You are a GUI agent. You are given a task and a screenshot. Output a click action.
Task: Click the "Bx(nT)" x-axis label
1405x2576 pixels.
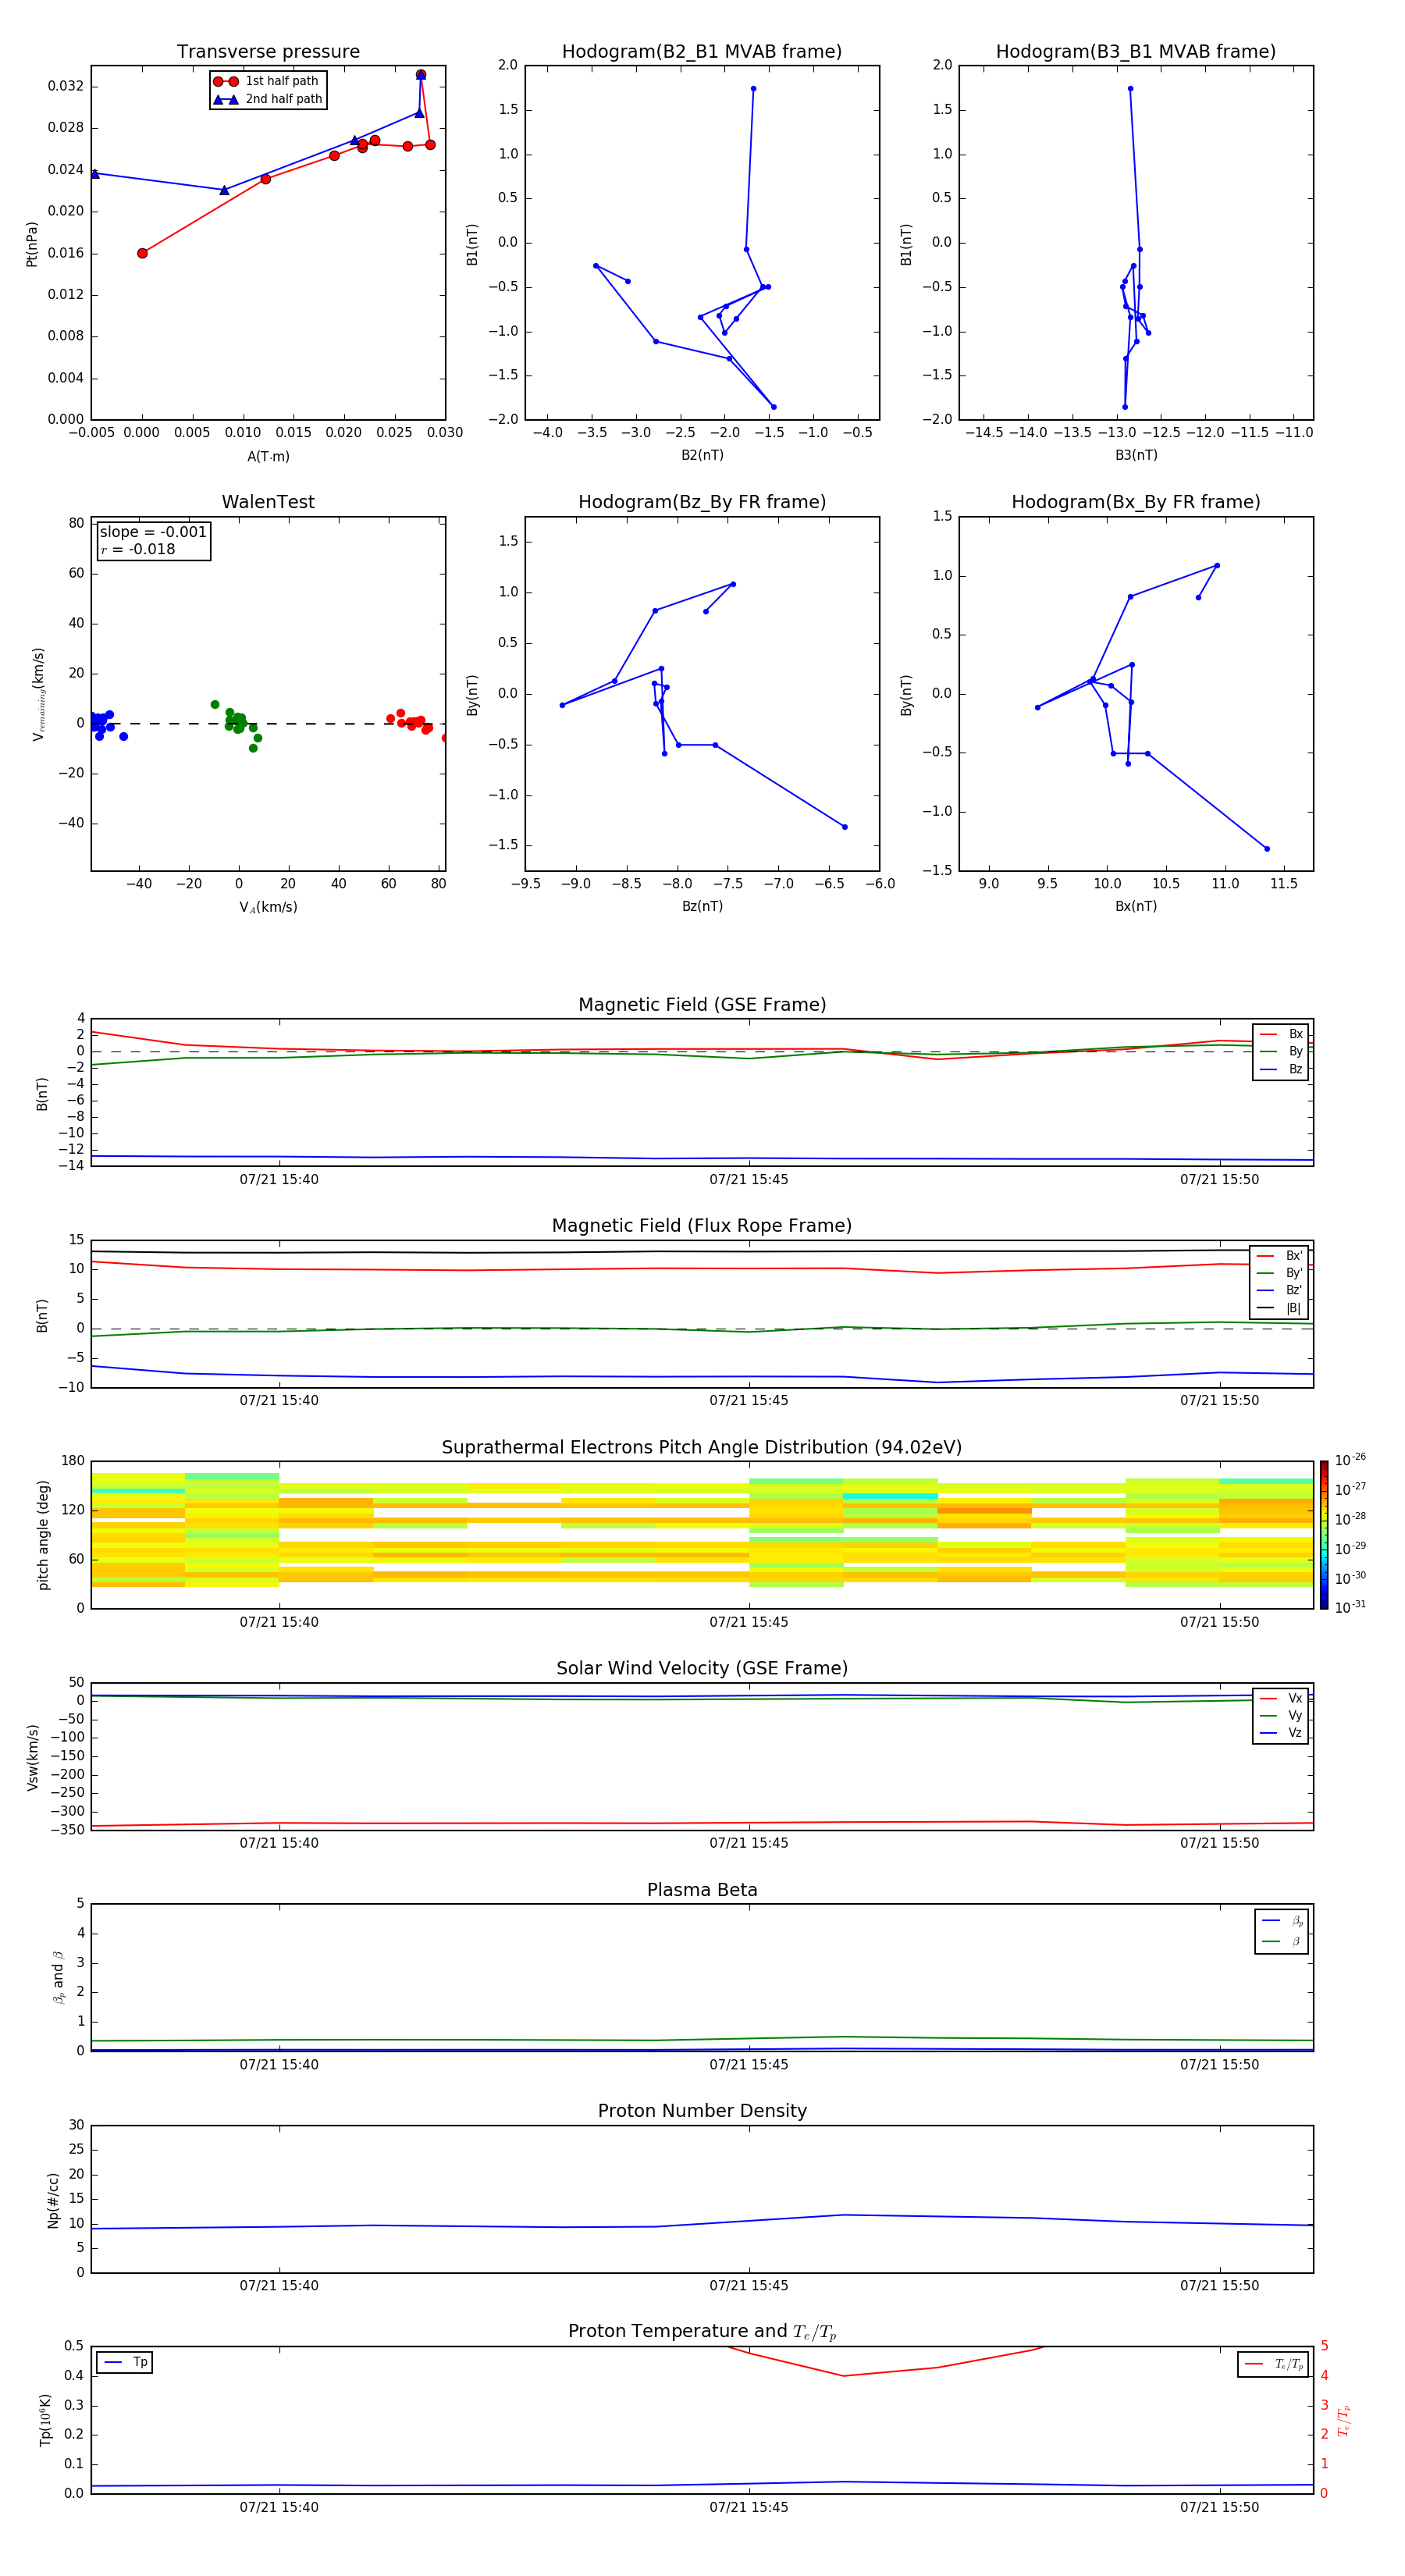click(1136, 906)
